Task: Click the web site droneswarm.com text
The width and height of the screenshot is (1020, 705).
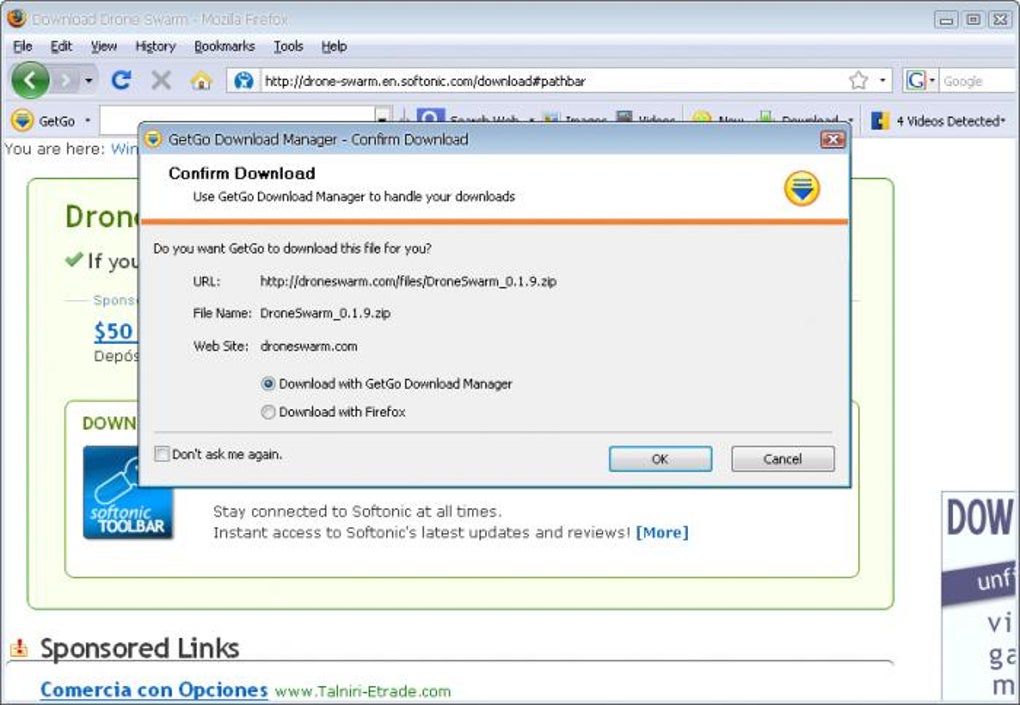Action: point(308,346)
